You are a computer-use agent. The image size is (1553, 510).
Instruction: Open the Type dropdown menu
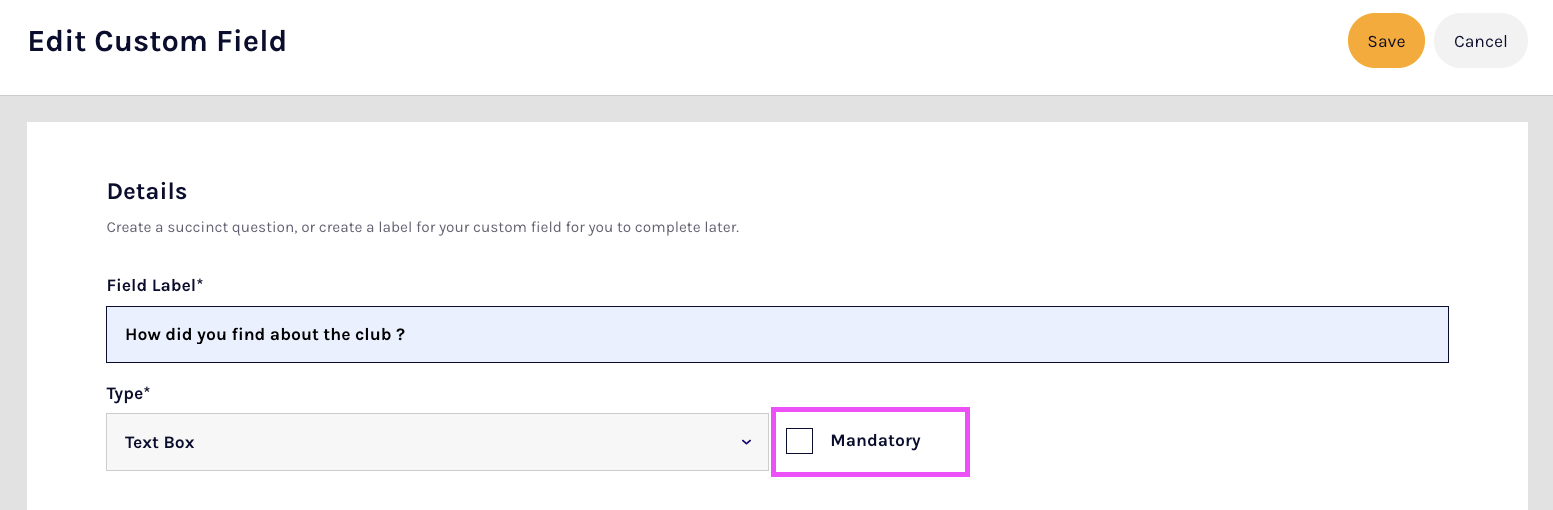pyautogui.click(x=437, y=442)
